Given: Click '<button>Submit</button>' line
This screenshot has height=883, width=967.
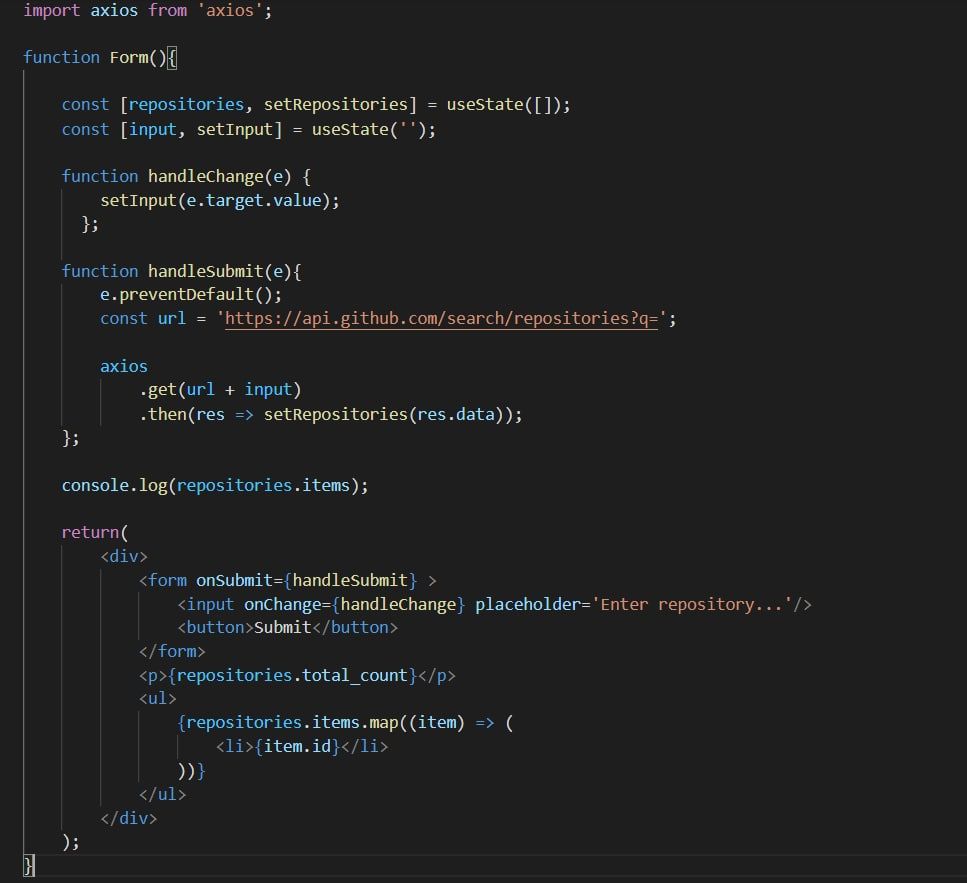Looking at the screenshot, I should click(288, 627).
